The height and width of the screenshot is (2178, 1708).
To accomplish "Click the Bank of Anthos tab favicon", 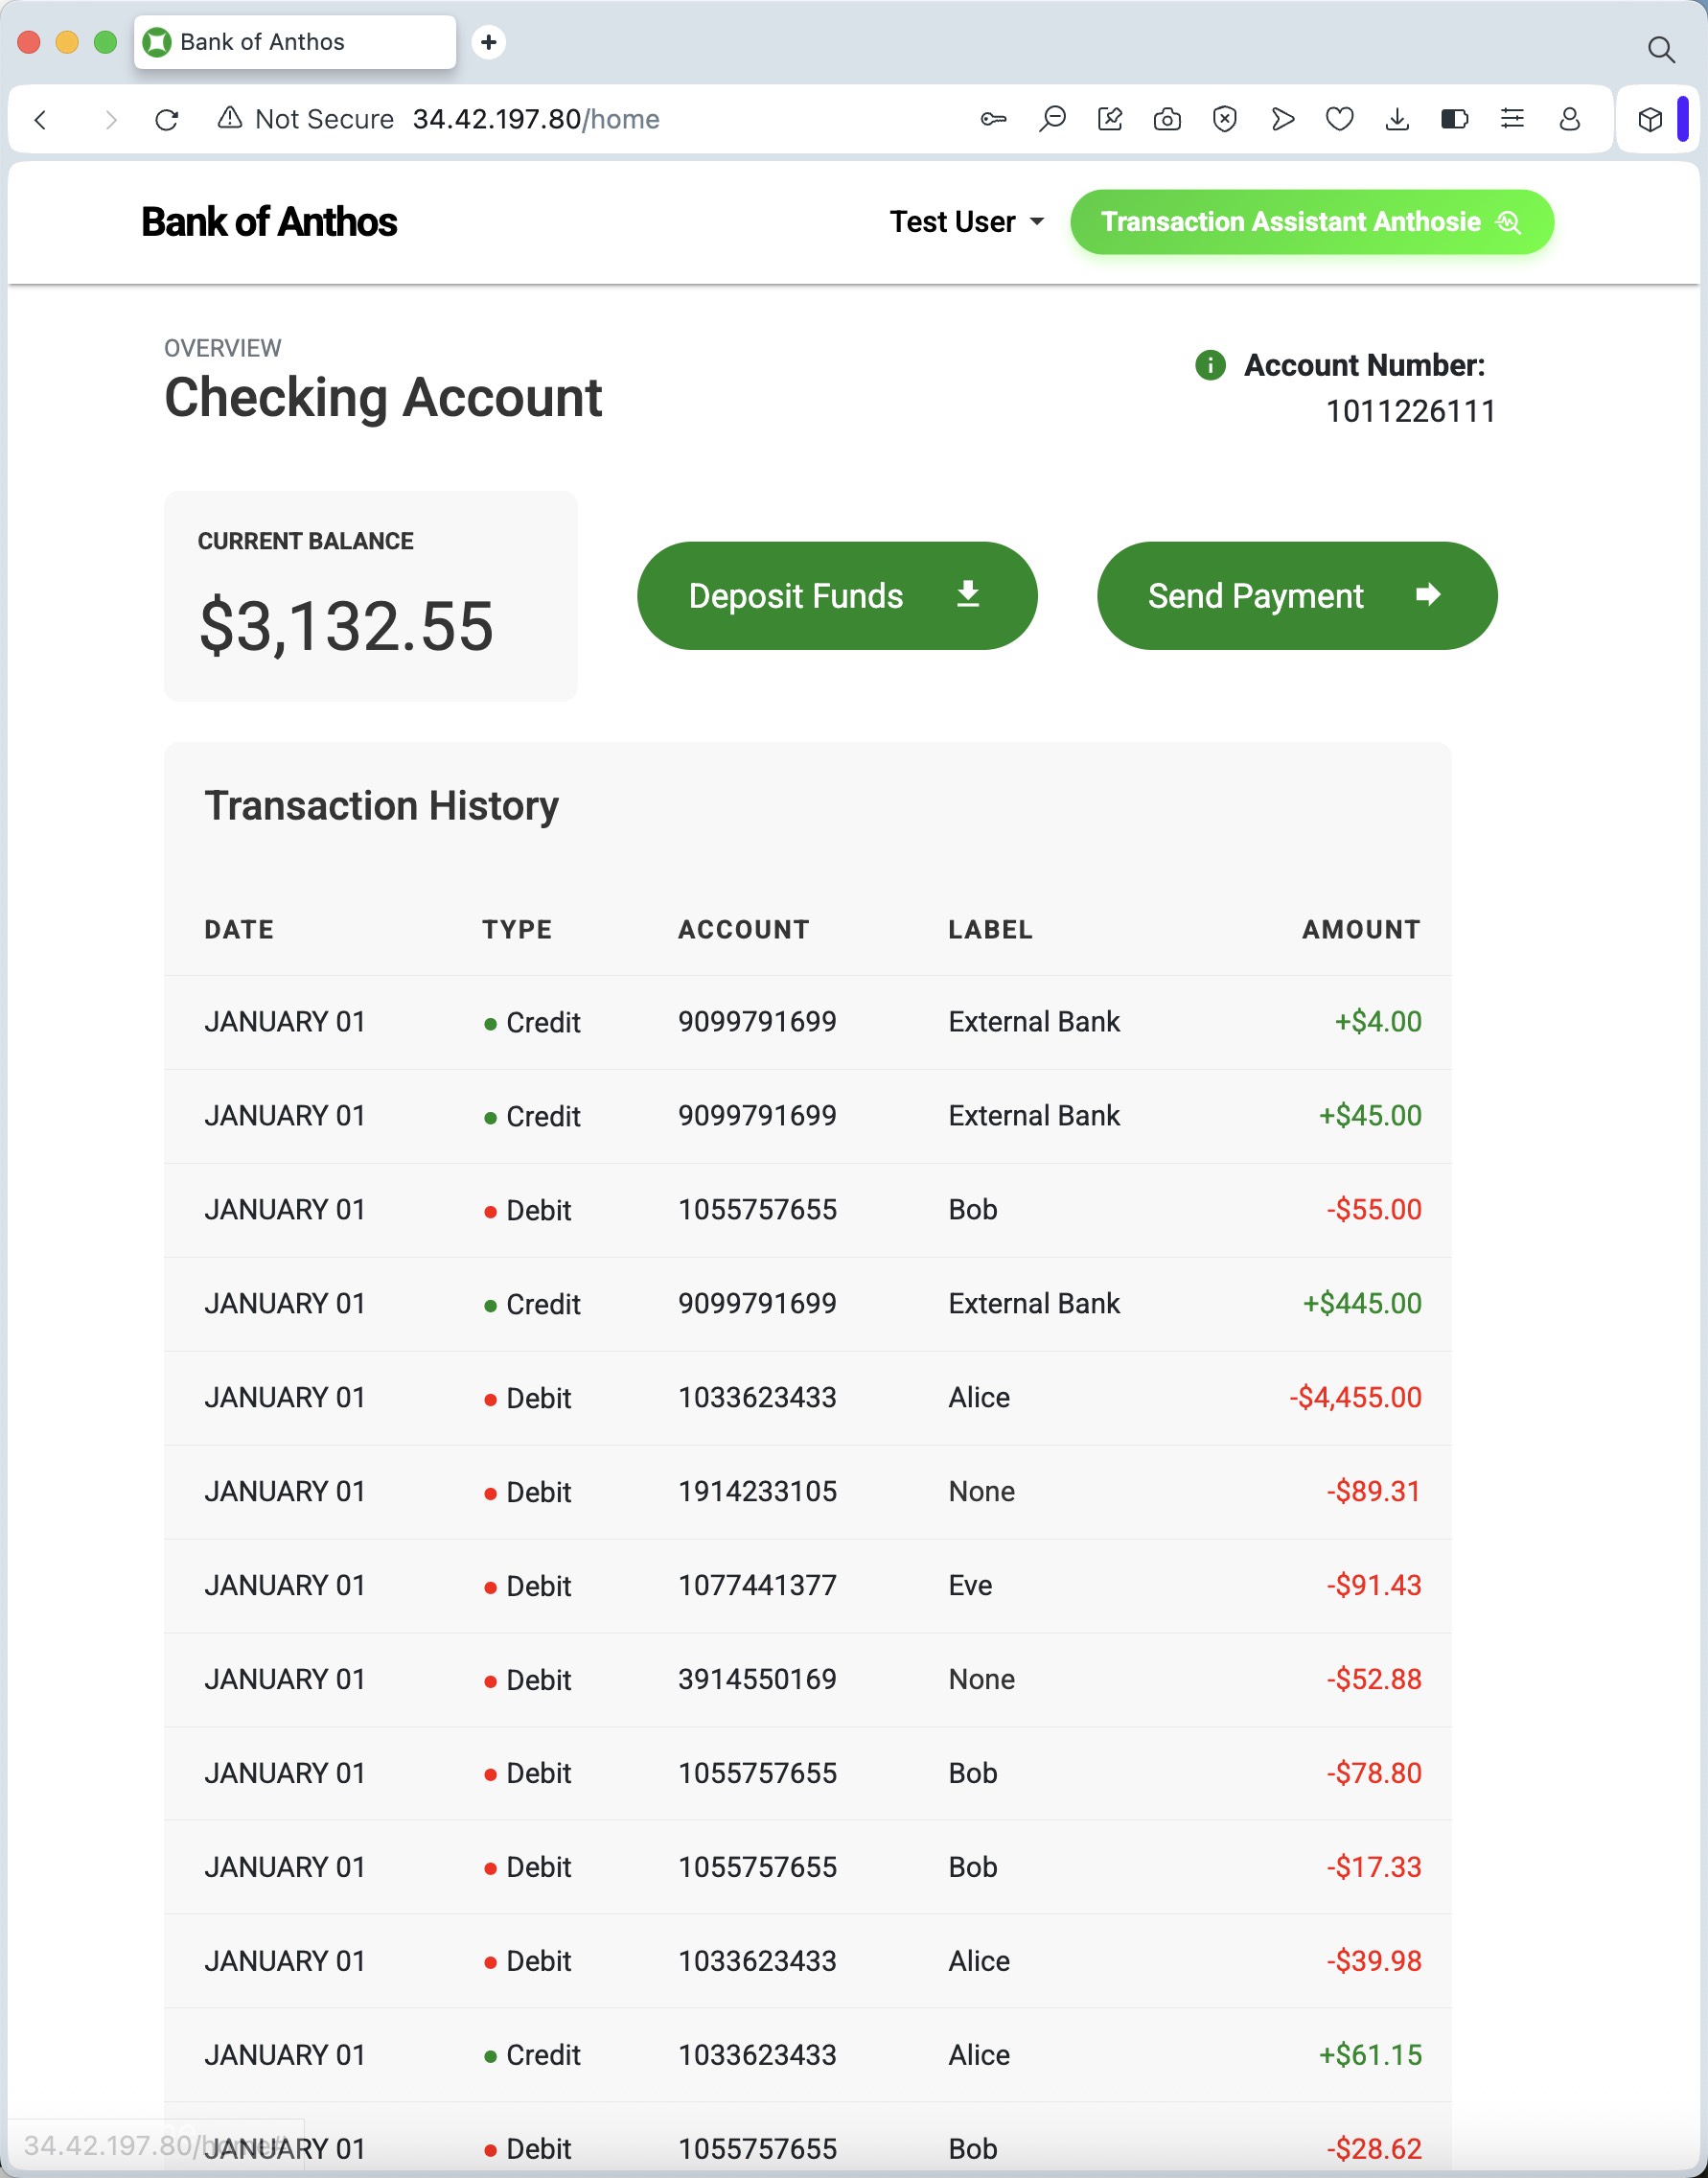I will click(157, 42).
